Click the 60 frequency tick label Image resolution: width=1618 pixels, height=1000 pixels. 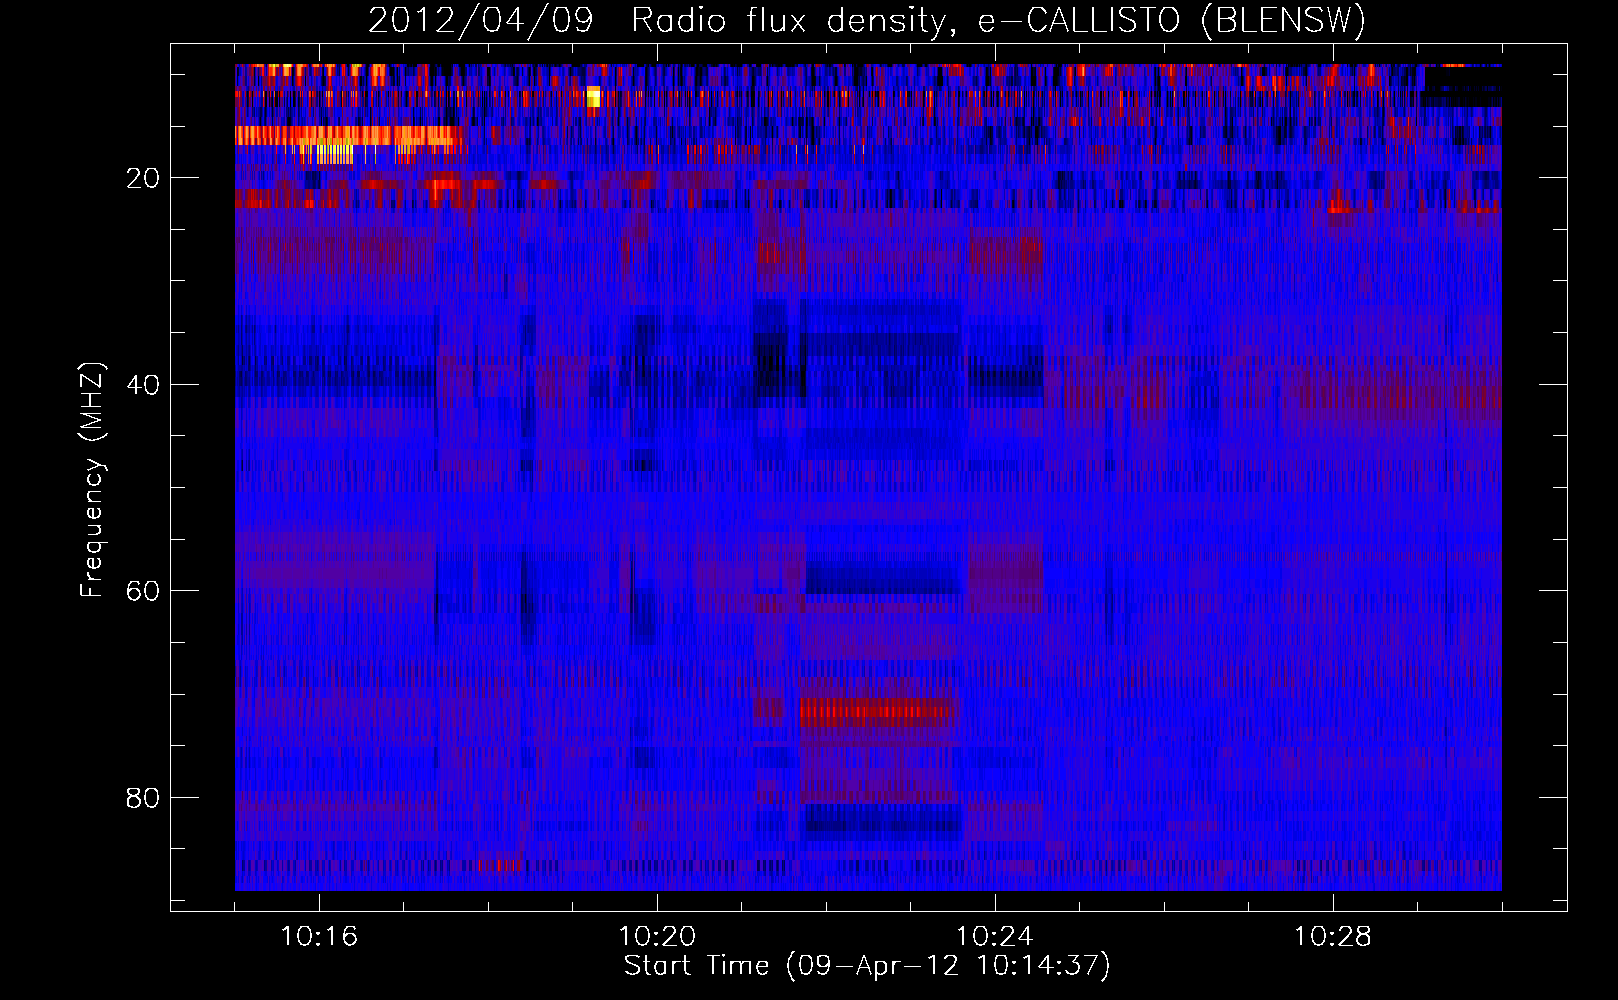coord(144,591)
